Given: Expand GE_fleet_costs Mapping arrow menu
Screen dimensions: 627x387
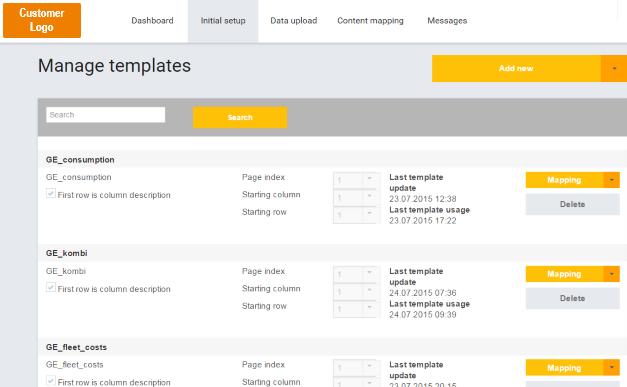Looking at the screenshot, I should [x=612, y=368].
